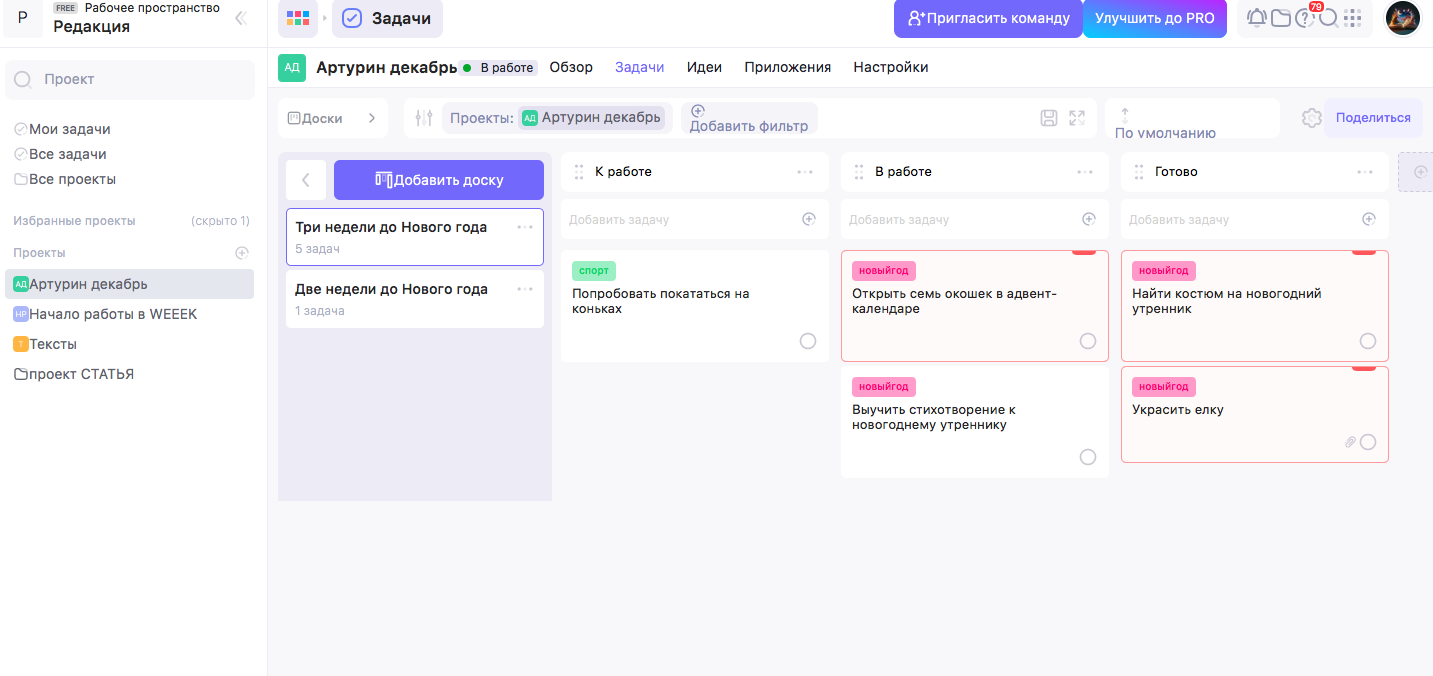Complete "Выучить стихотворение" task via its circle
This screenshot has height=676, width=1433.
(1088, 457)
